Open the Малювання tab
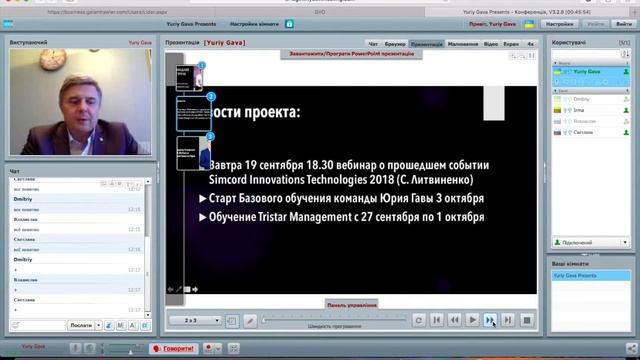The height and width of the screenshot is (360, 640). coord(462,44)
